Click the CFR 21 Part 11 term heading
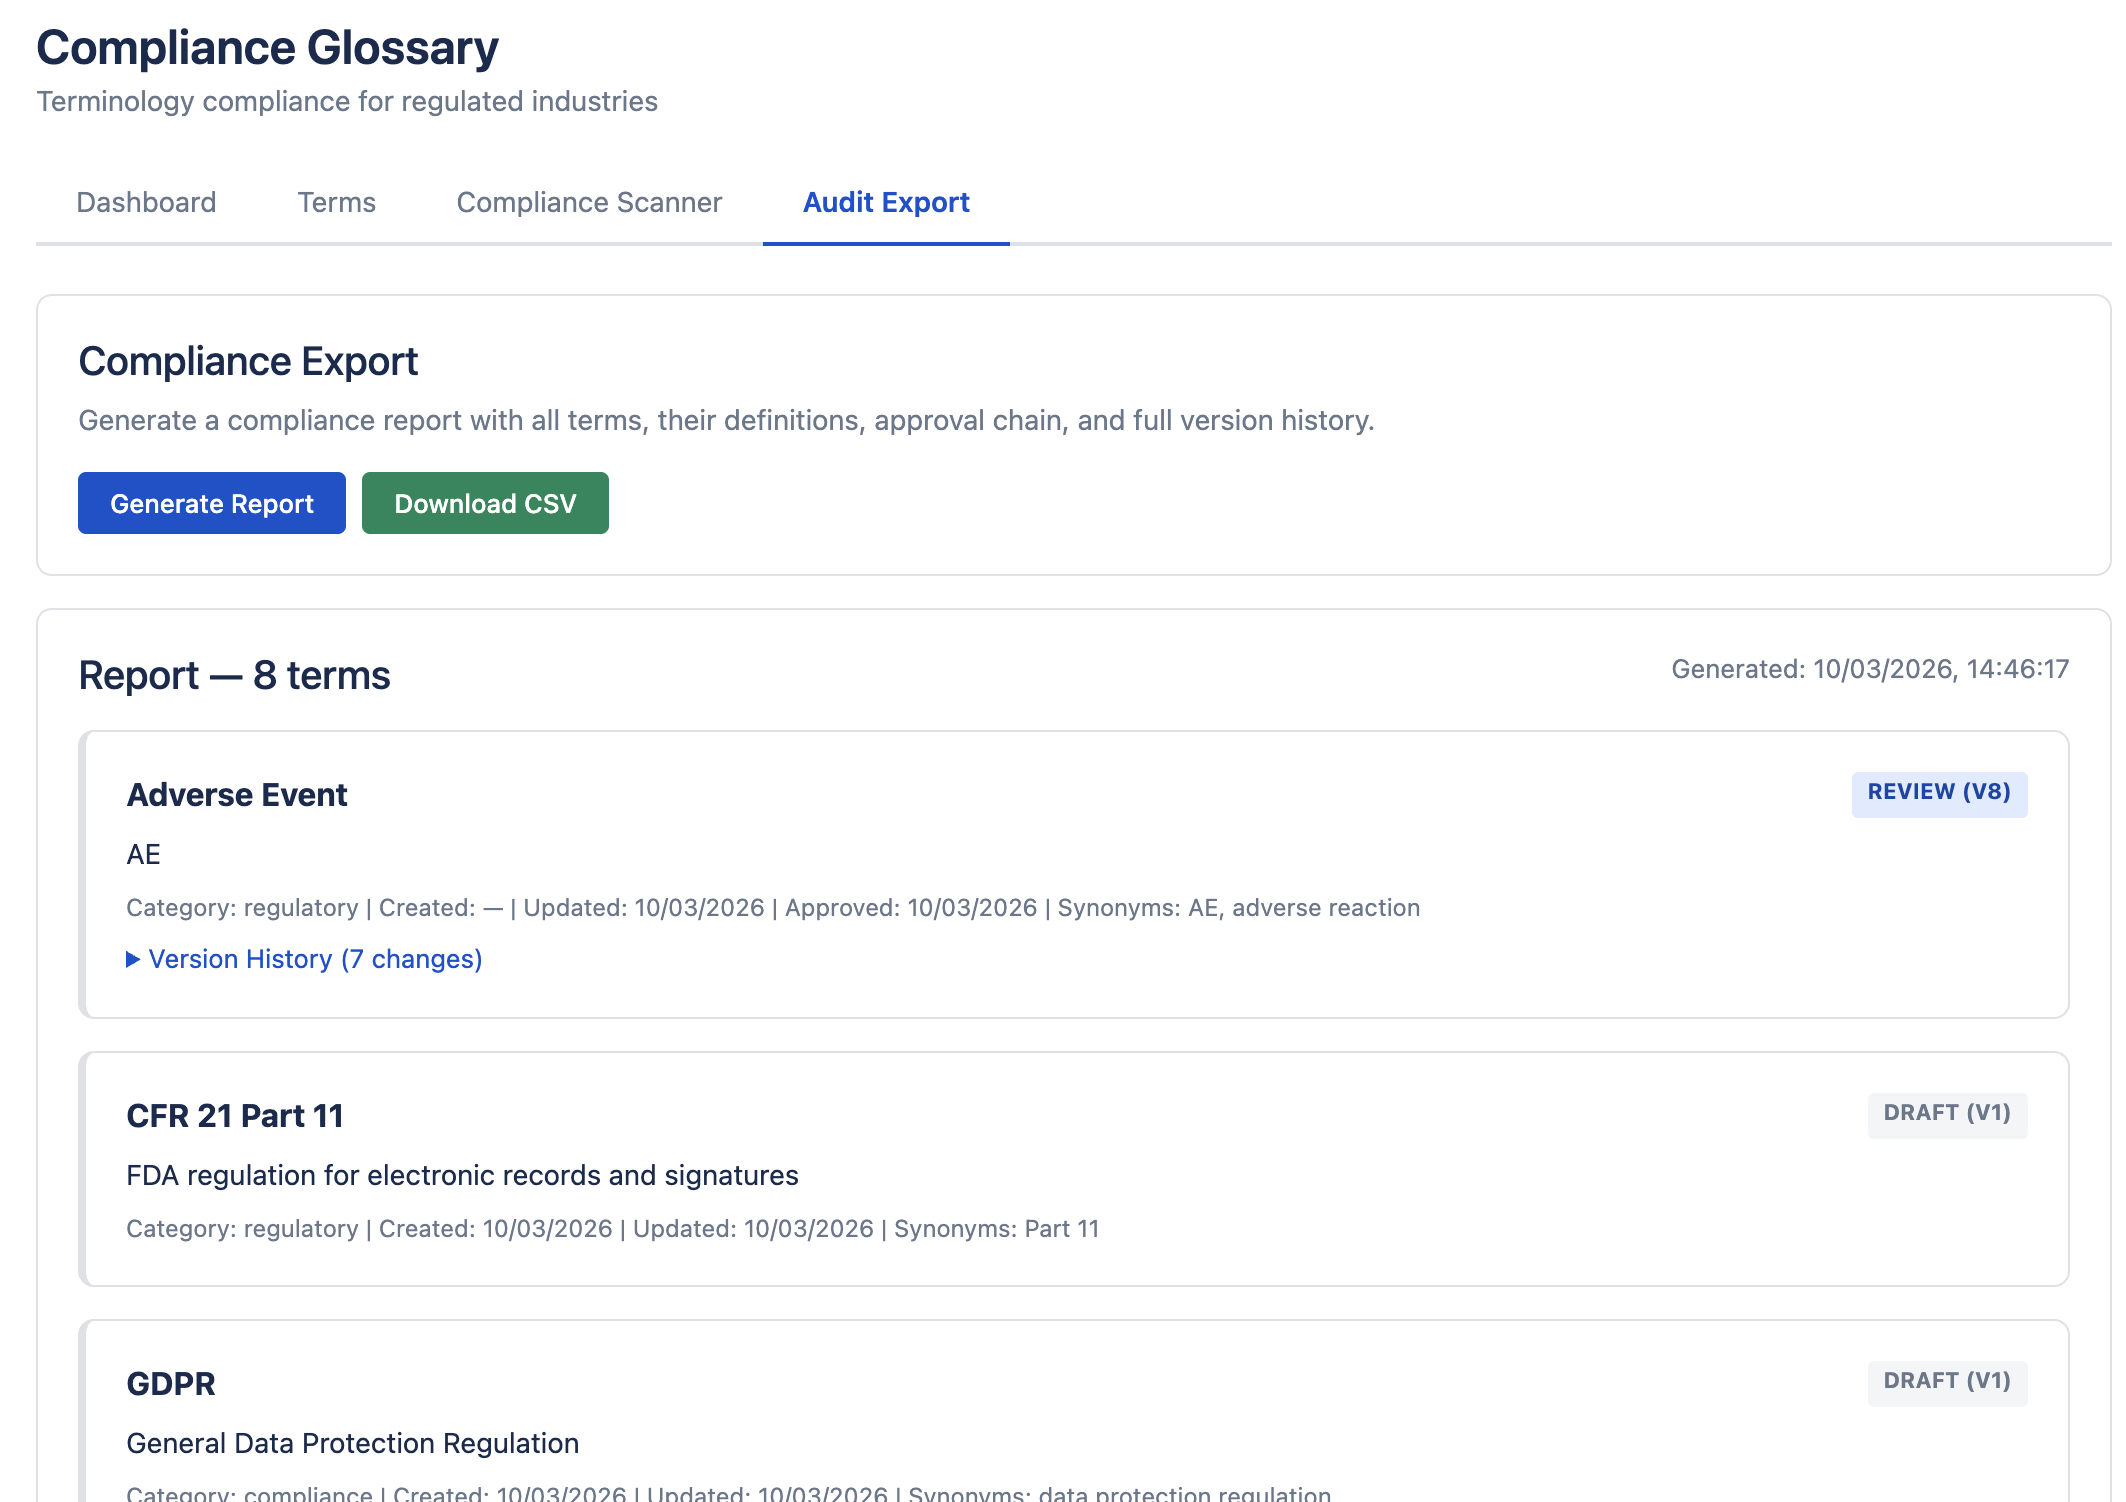Viewport: 2126px width, 1502px height. pyautogui.click(x=235, y=1116)
